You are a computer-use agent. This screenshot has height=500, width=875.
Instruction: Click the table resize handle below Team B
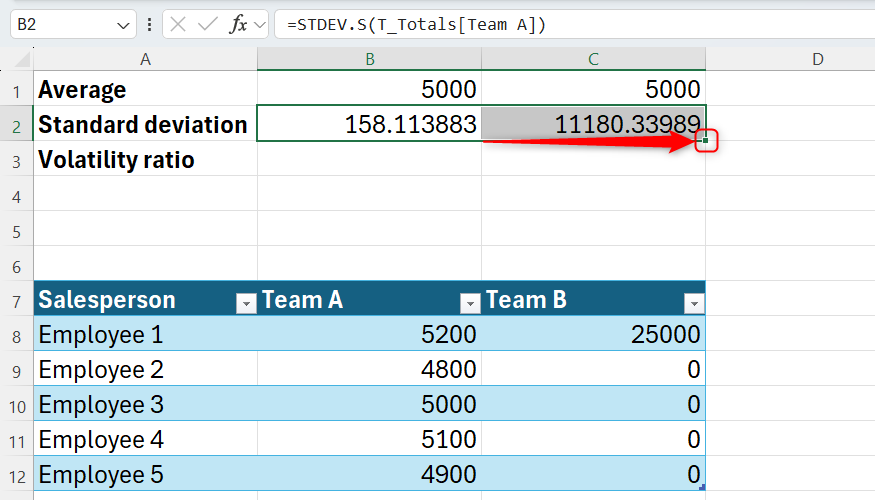pos(703,487)
